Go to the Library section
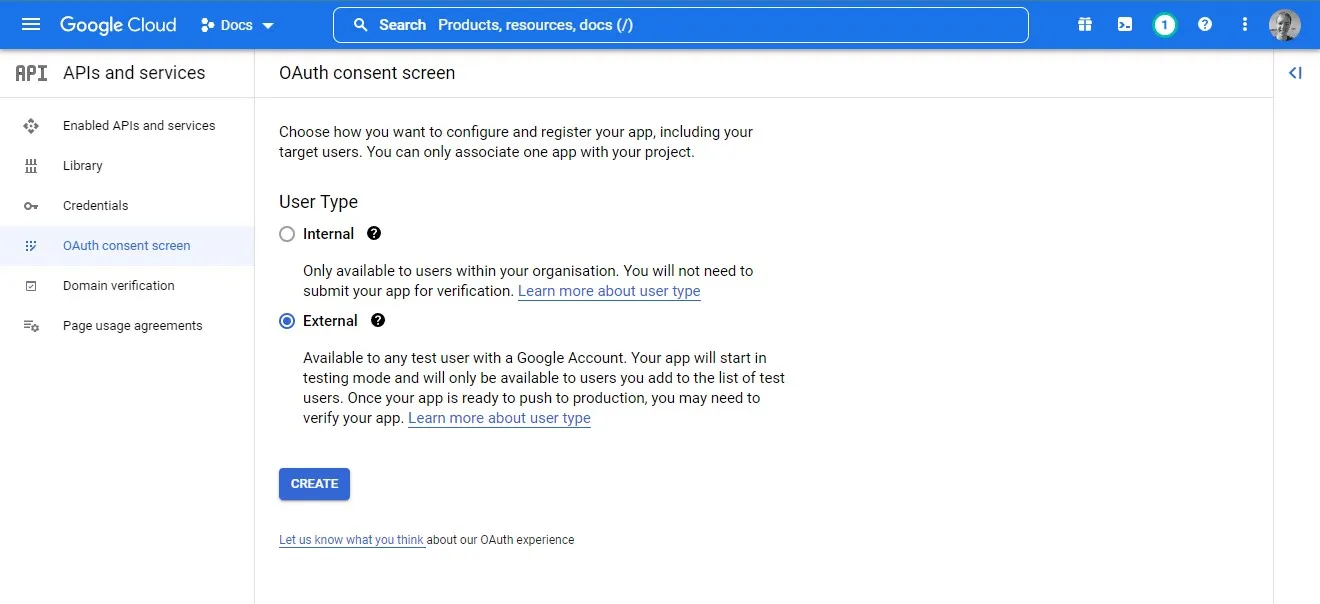The width and height of the screenshot is (1320, 604). click(83, 165)
